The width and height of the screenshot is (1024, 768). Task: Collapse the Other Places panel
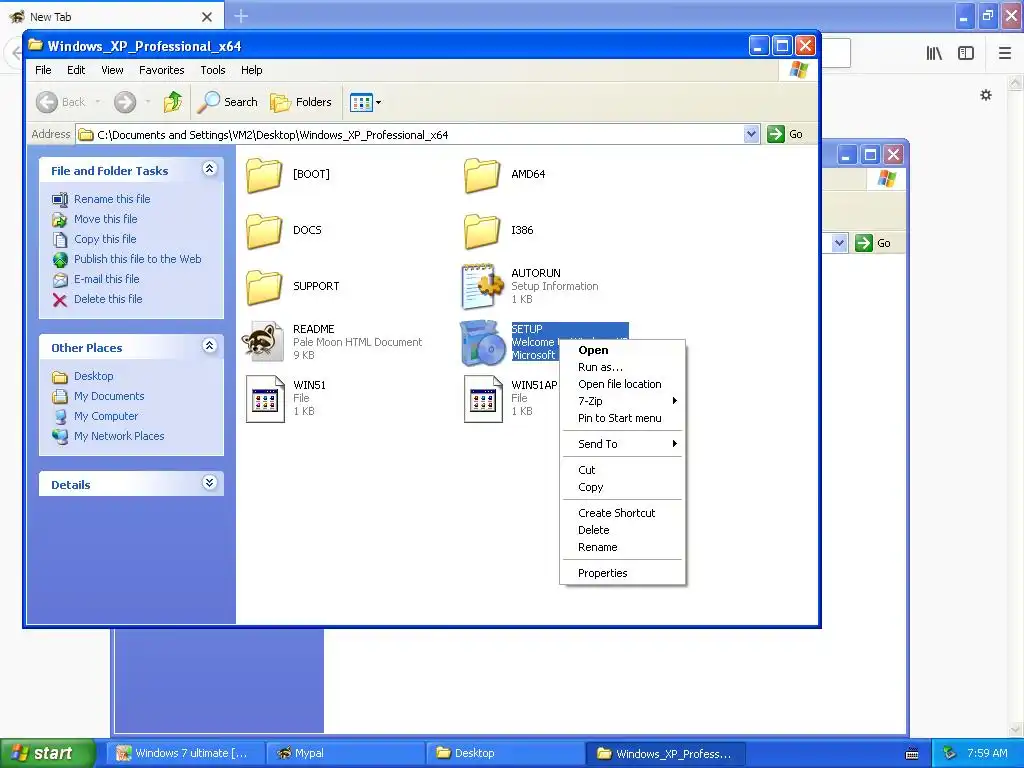pyautogui.click(x=209, y=346)
